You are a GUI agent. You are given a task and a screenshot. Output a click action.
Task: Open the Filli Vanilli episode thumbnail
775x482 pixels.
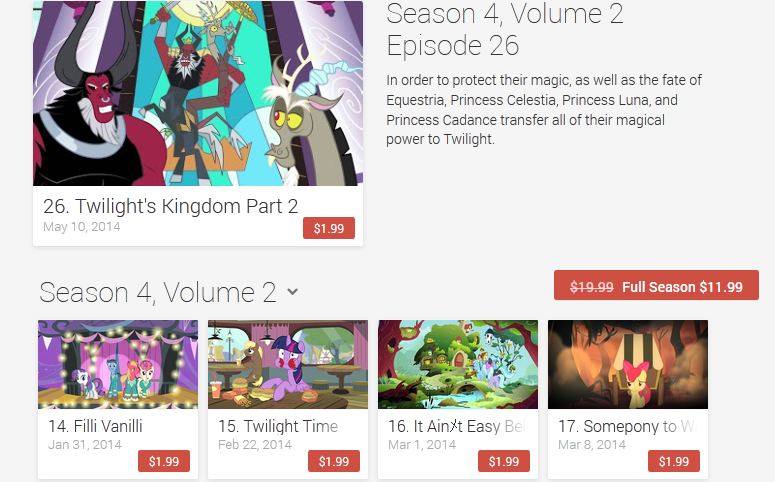[x=118, y=364]
